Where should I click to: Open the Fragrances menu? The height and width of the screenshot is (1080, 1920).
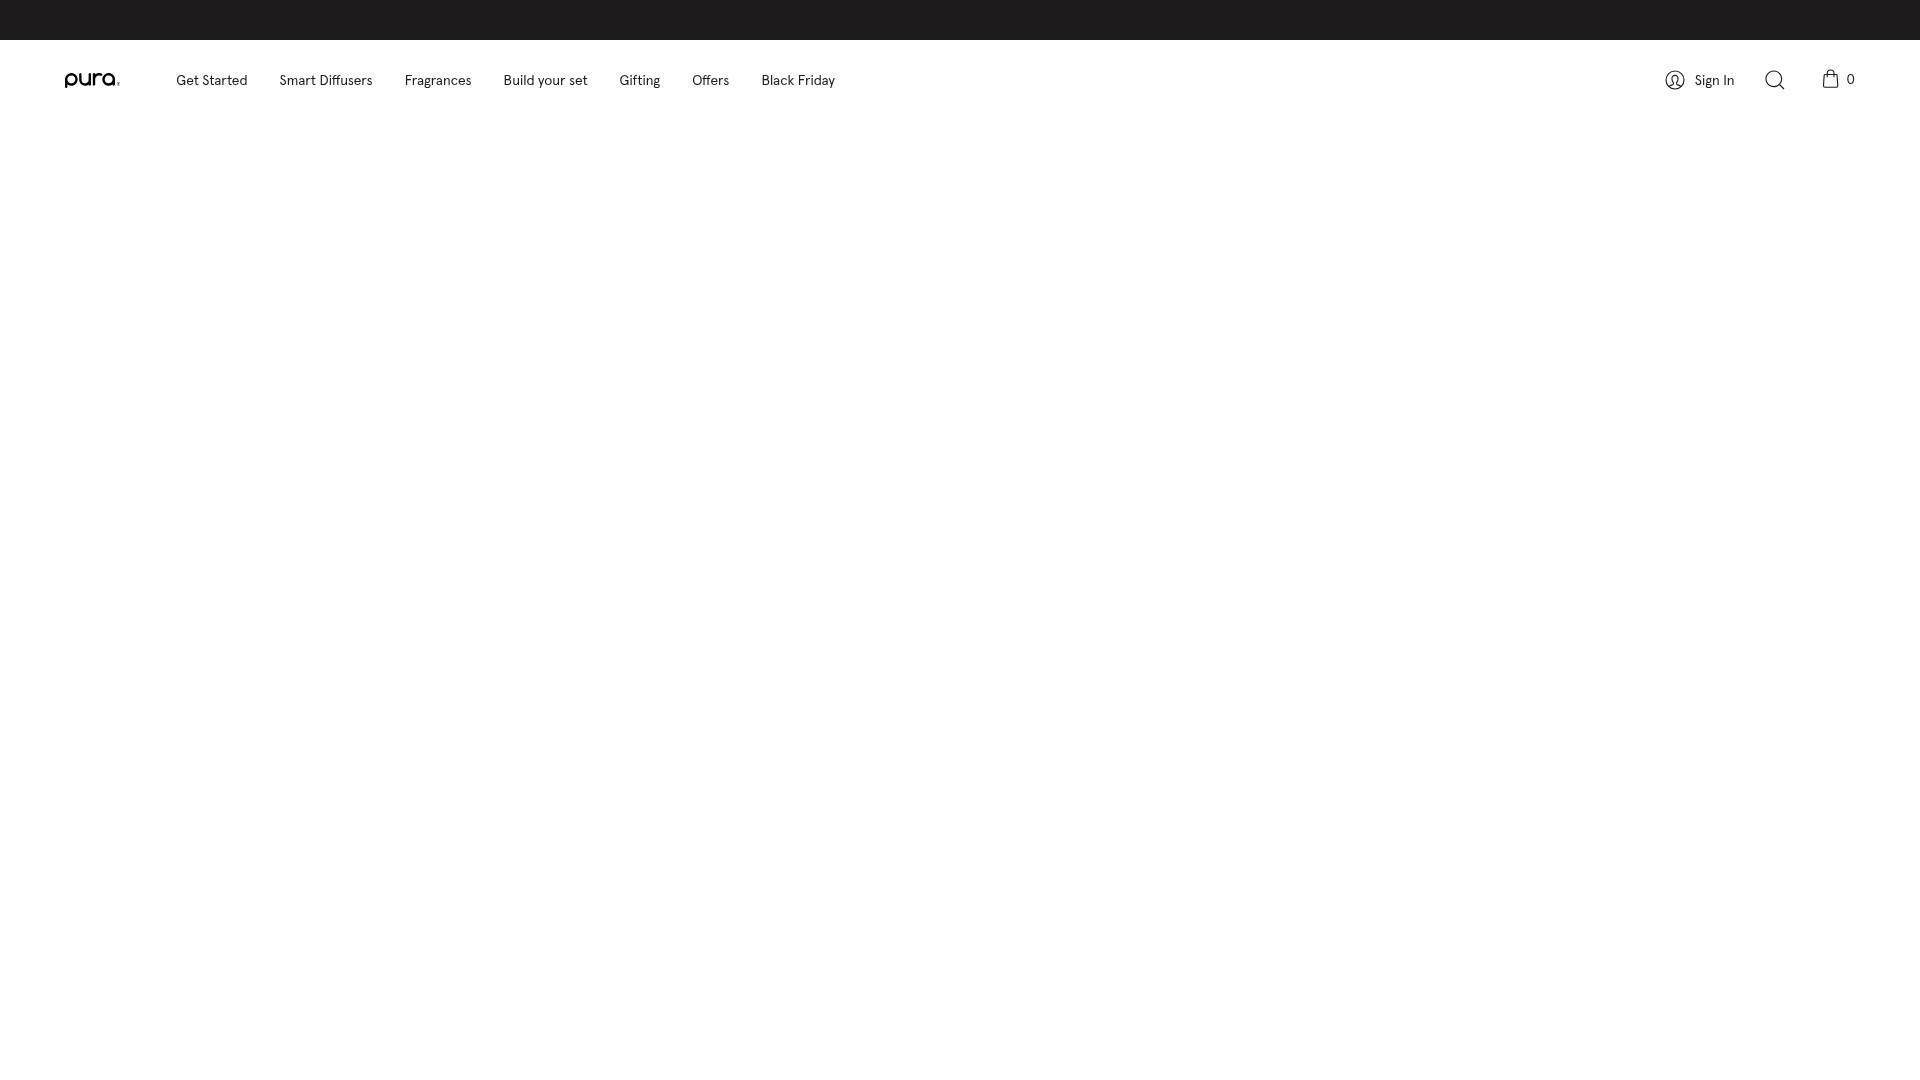[x=438, y=80]
